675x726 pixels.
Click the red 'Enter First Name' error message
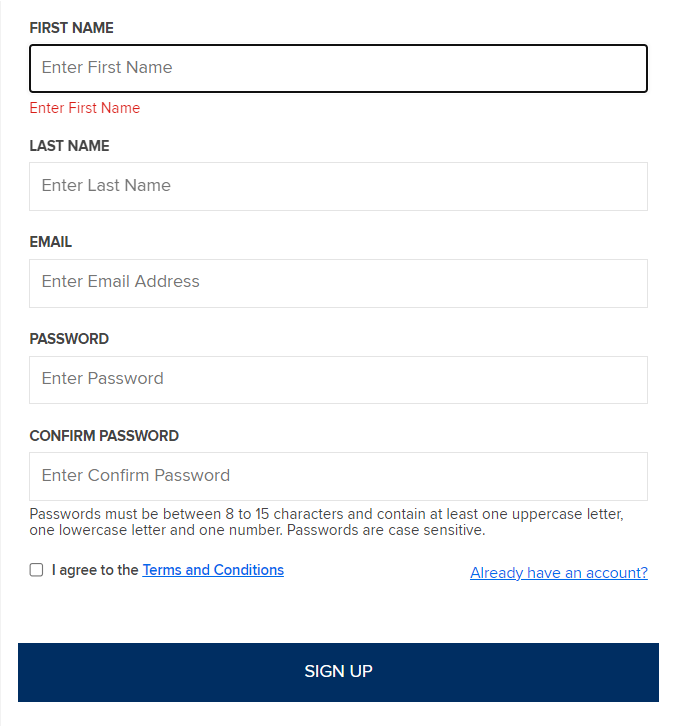pos(85,108)
